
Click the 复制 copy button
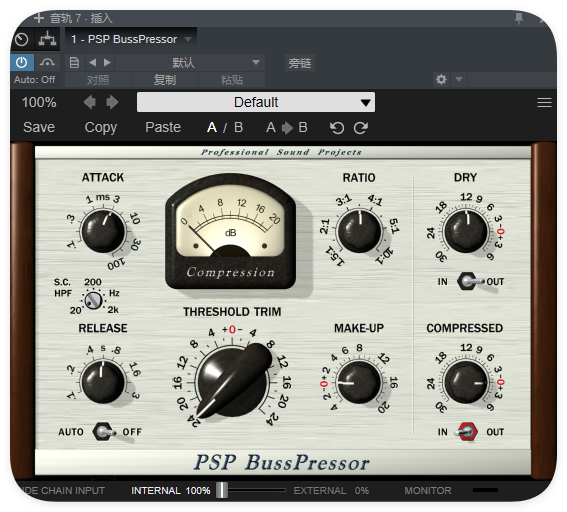pyautogui.click(x=165, y=80)
